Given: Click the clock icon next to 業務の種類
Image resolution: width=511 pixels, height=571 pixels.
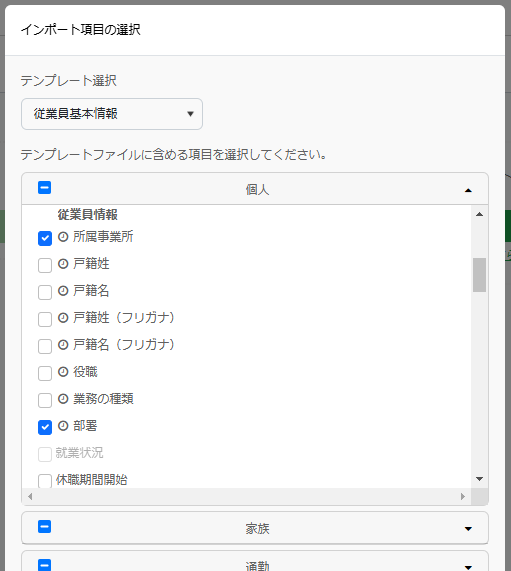Looking at the screenshot, I should coord(63,399).
